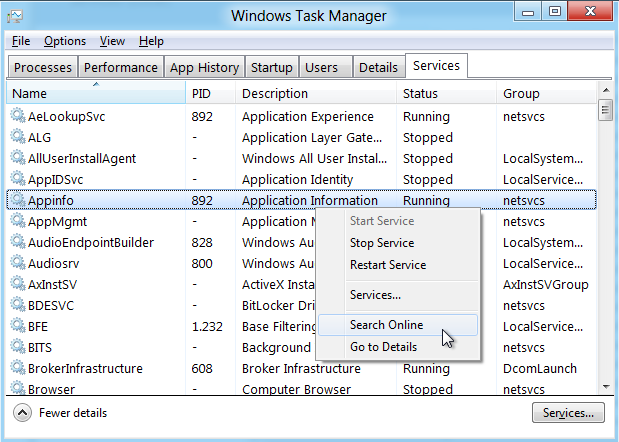Click the Application Experience description
The height and width of the screenshot is (442, 619).
pos(308,116)
